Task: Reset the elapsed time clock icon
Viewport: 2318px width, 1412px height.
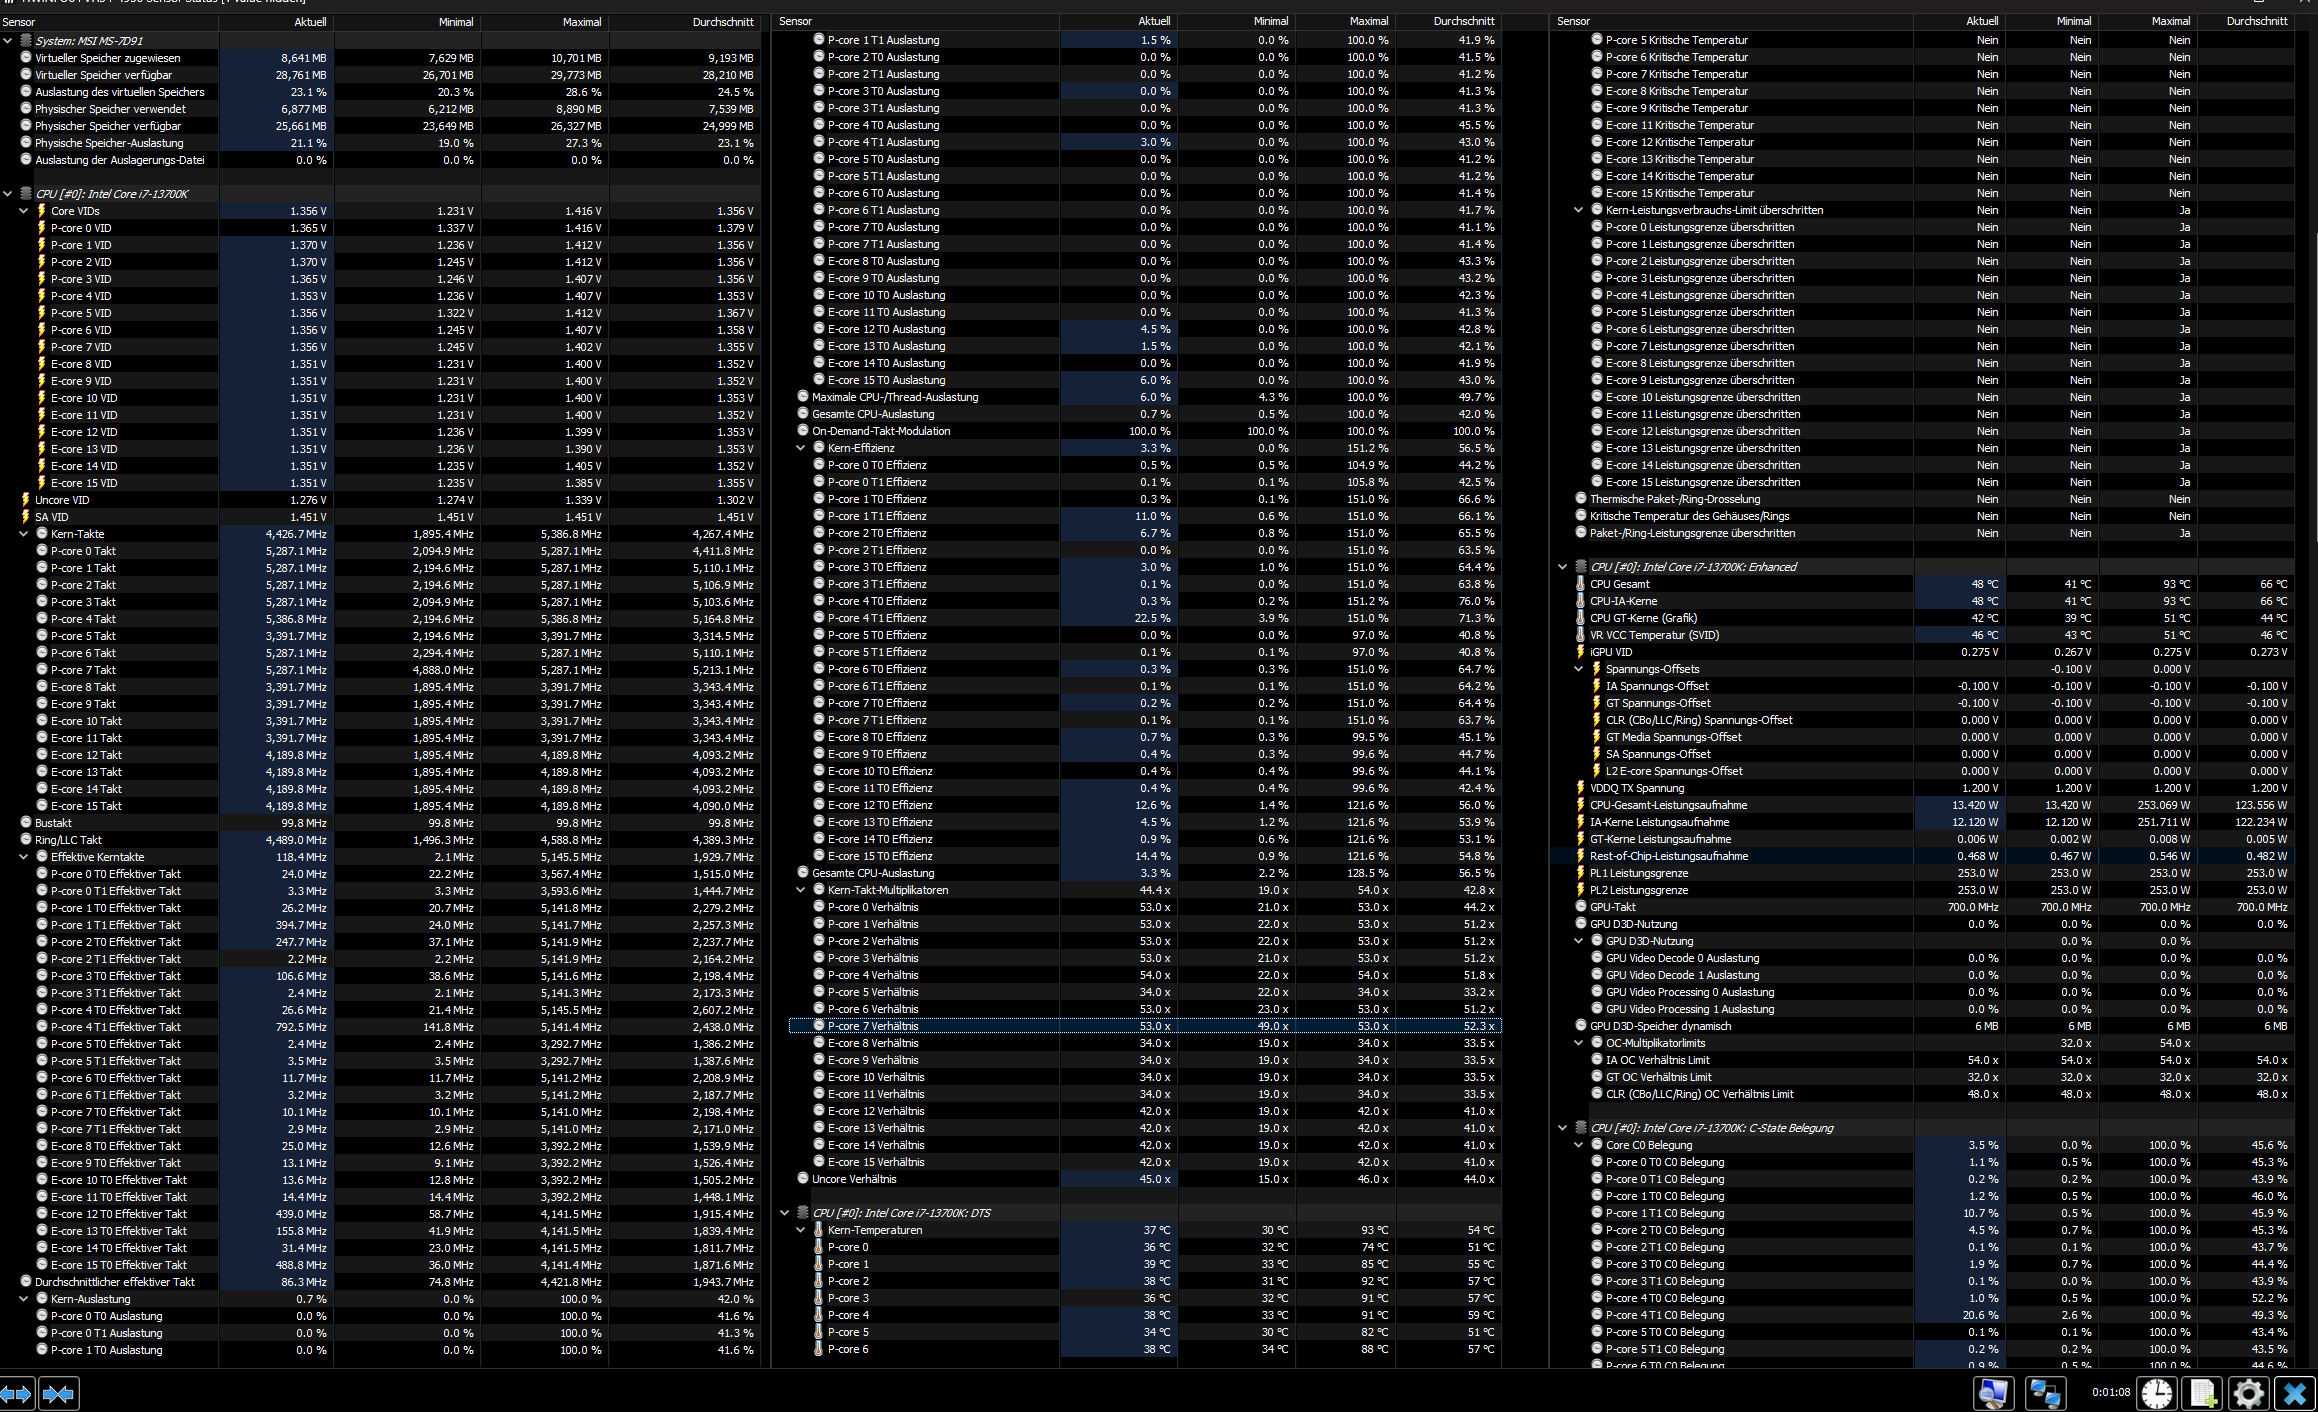Action: pos(2156,1393)
